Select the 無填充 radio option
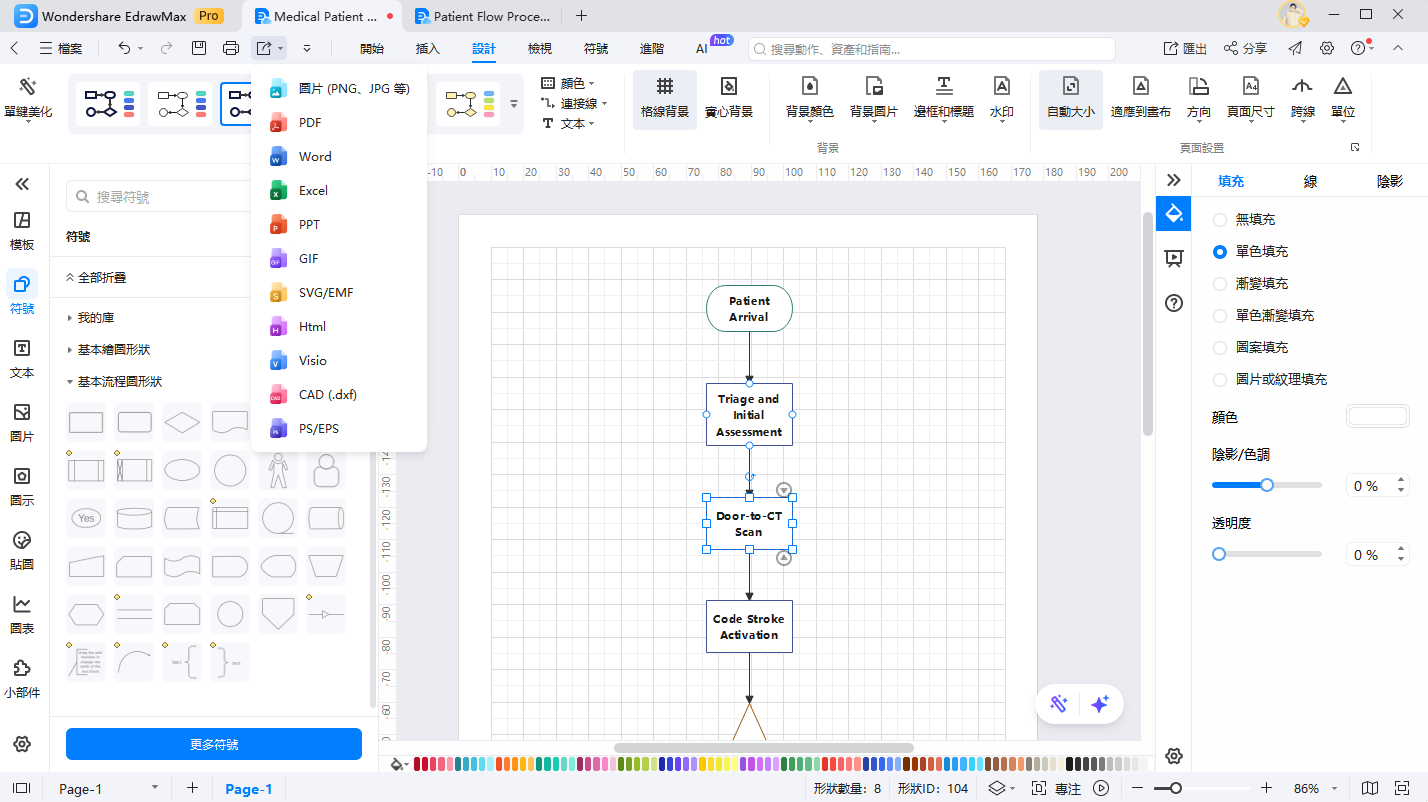1428x802 pixels. coord(1220,220)
